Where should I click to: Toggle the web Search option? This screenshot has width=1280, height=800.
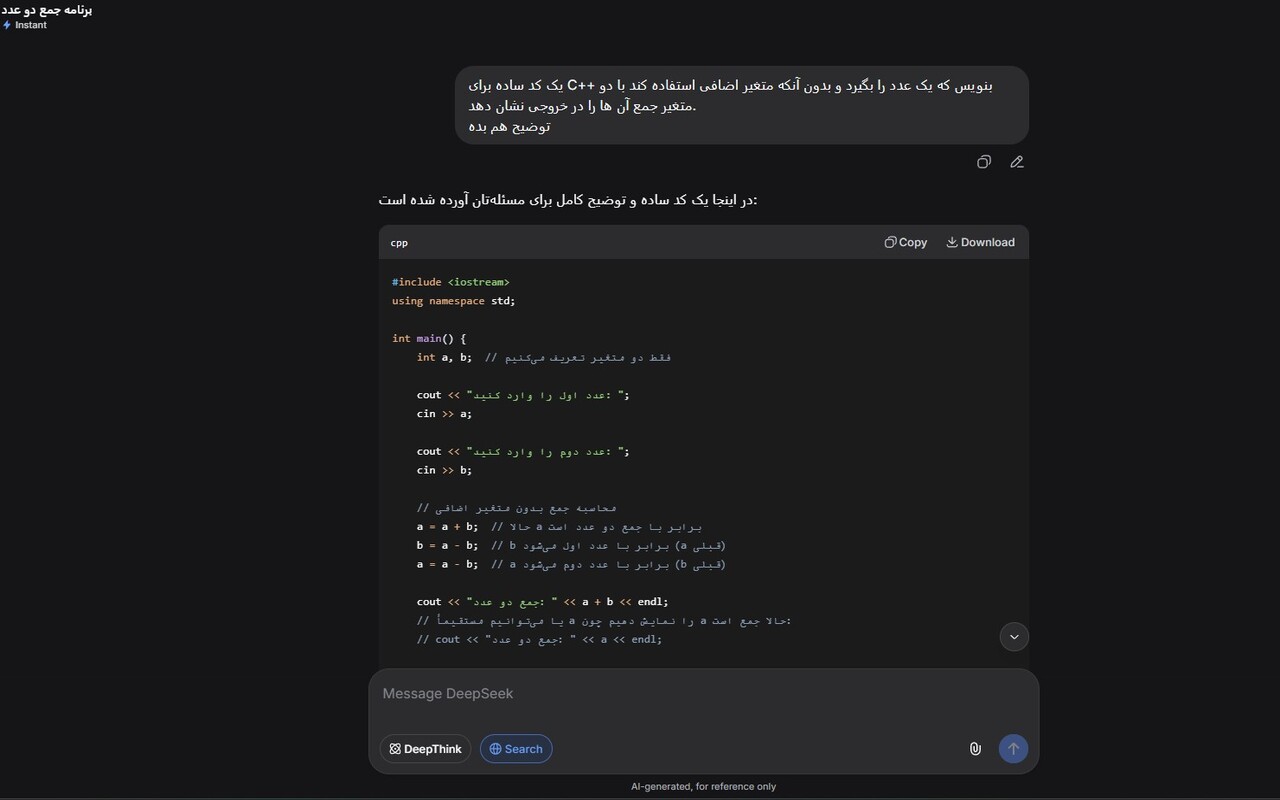coord(516,749)
